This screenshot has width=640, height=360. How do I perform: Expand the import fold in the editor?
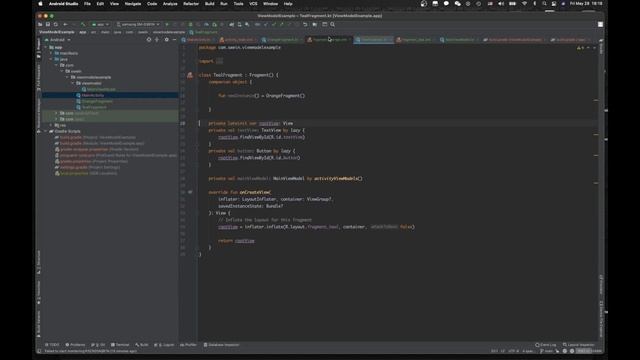point(219,61)
